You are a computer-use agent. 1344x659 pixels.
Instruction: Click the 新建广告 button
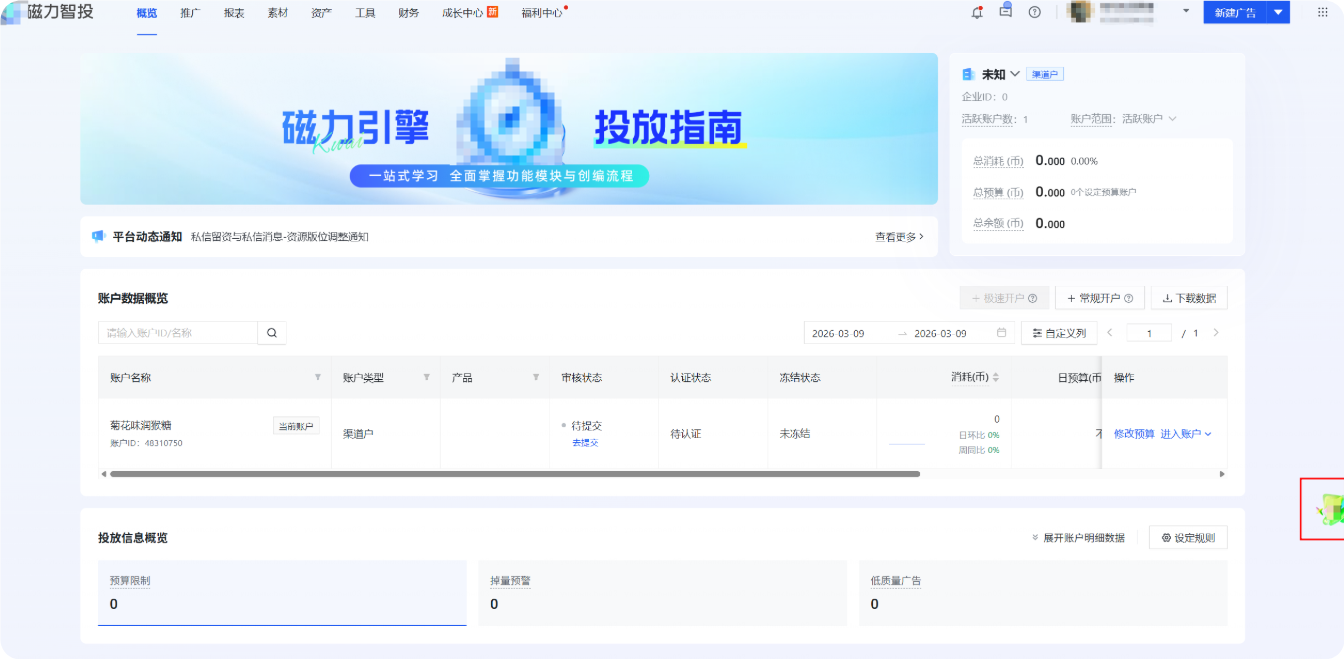click(1235, 12)
